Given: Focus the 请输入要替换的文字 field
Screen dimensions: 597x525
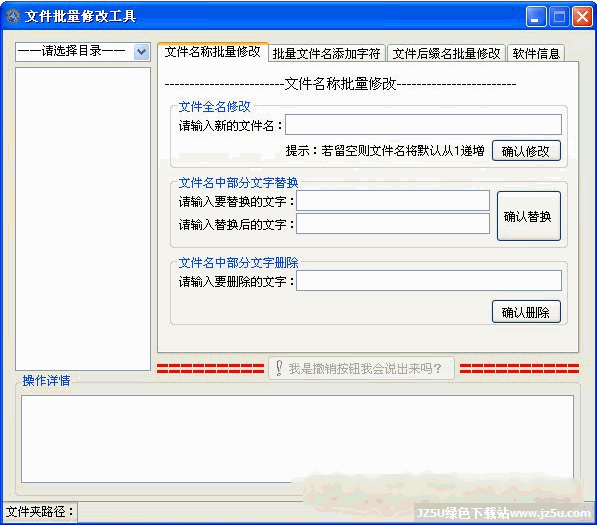Looking at the screenshot, I should pos(393,201).
